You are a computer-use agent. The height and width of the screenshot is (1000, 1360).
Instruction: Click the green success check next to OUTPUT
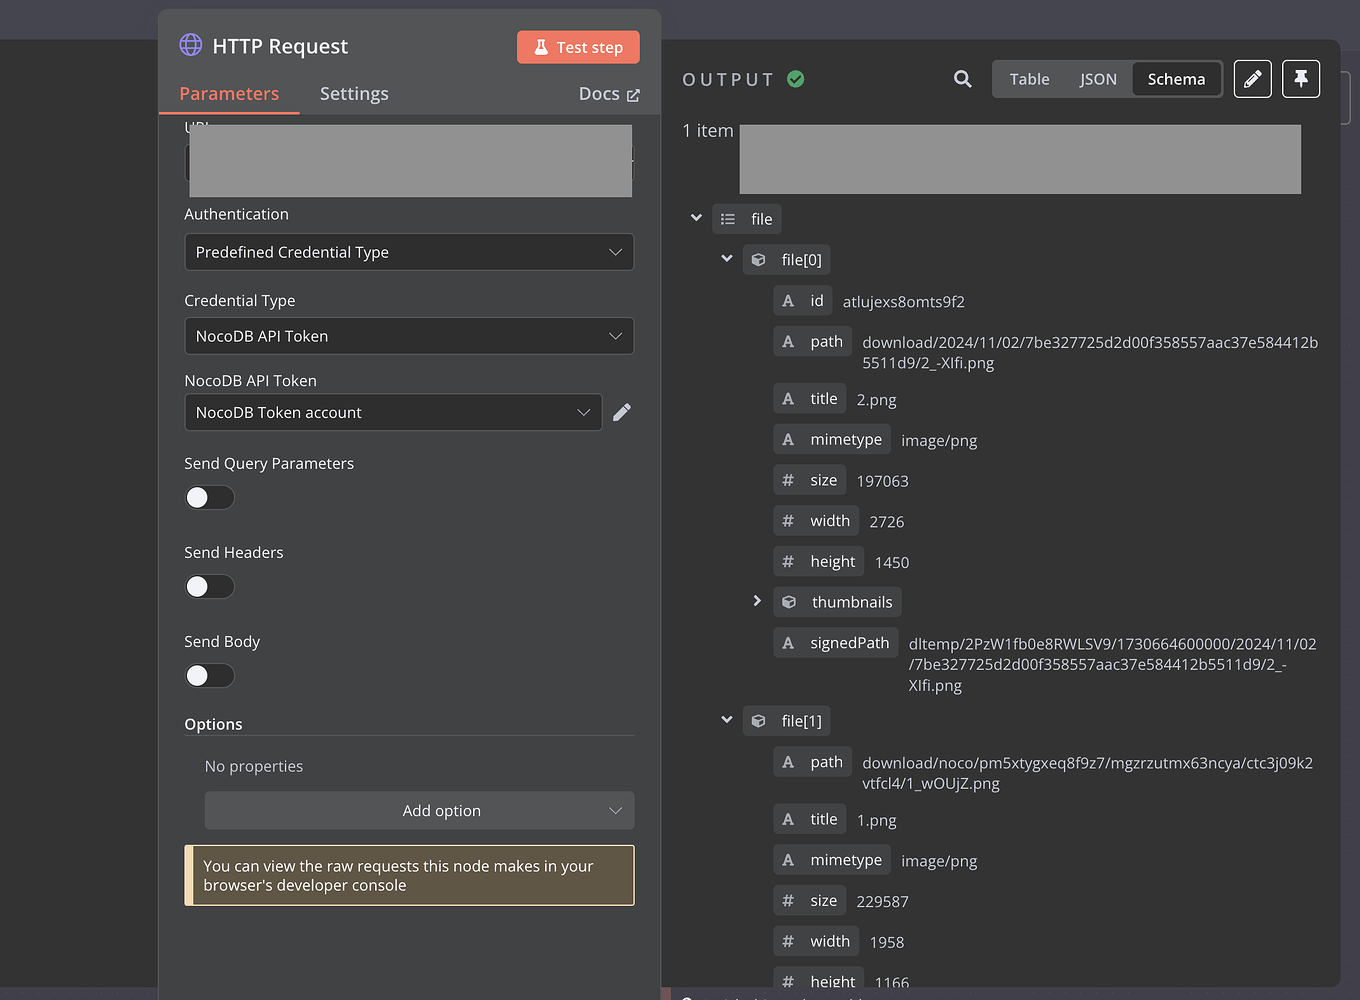795,78
